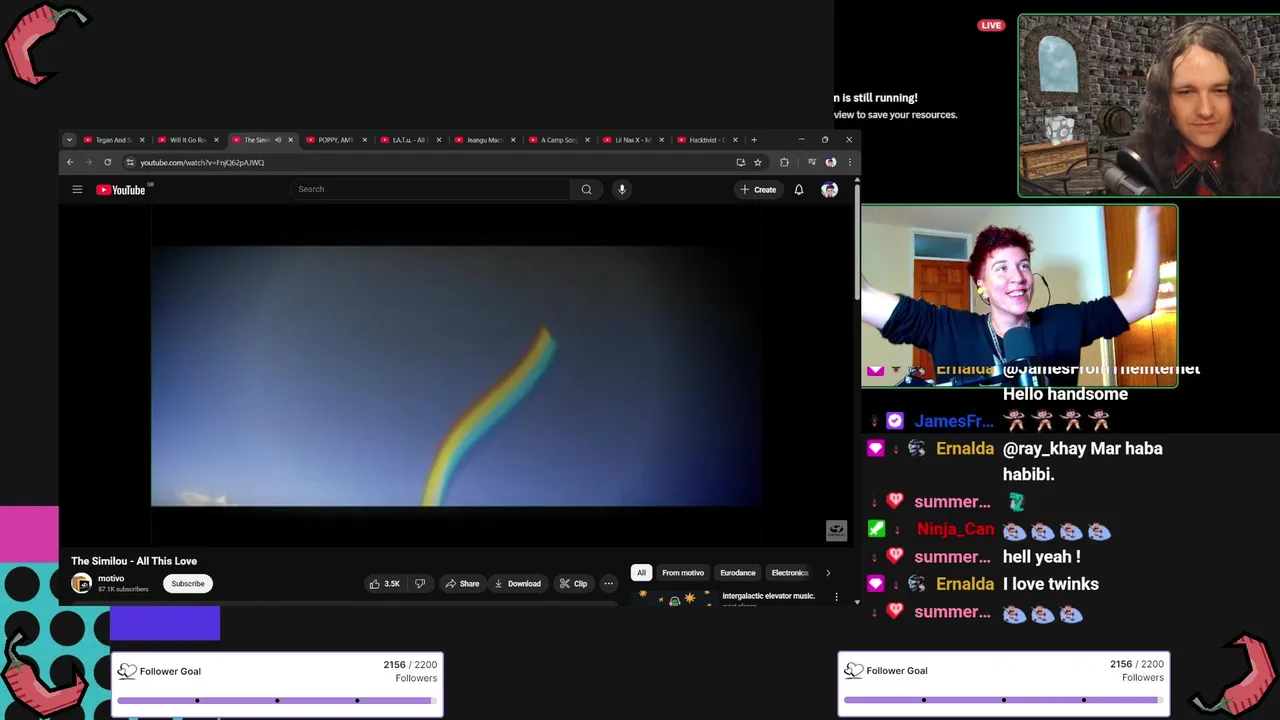Image resolution: width=1280 pixels, height=720 pixels.
Task: Open the YouTube notifications bell
Action: [x=799, y=189]
